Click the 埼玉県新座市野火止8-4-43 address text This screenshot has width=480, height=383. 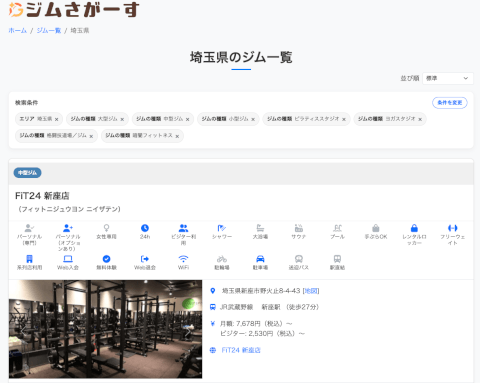[x=261, y=291]
